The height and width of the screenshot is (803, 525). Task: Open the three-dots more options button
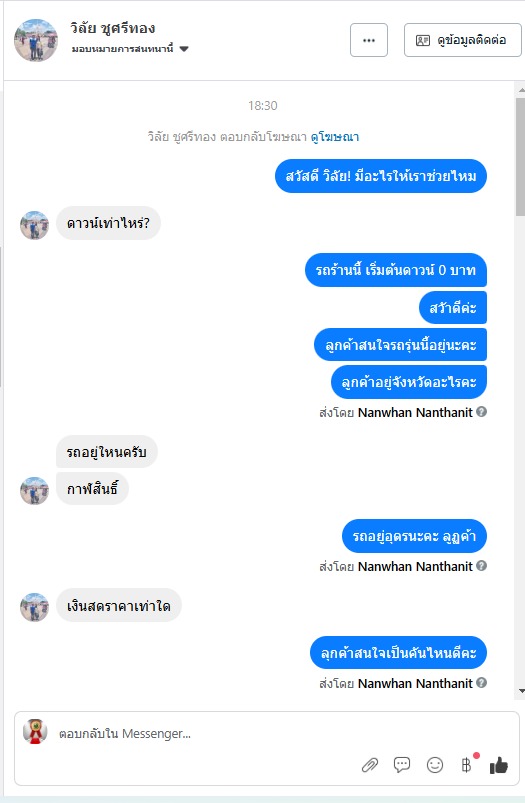point(369,40)
